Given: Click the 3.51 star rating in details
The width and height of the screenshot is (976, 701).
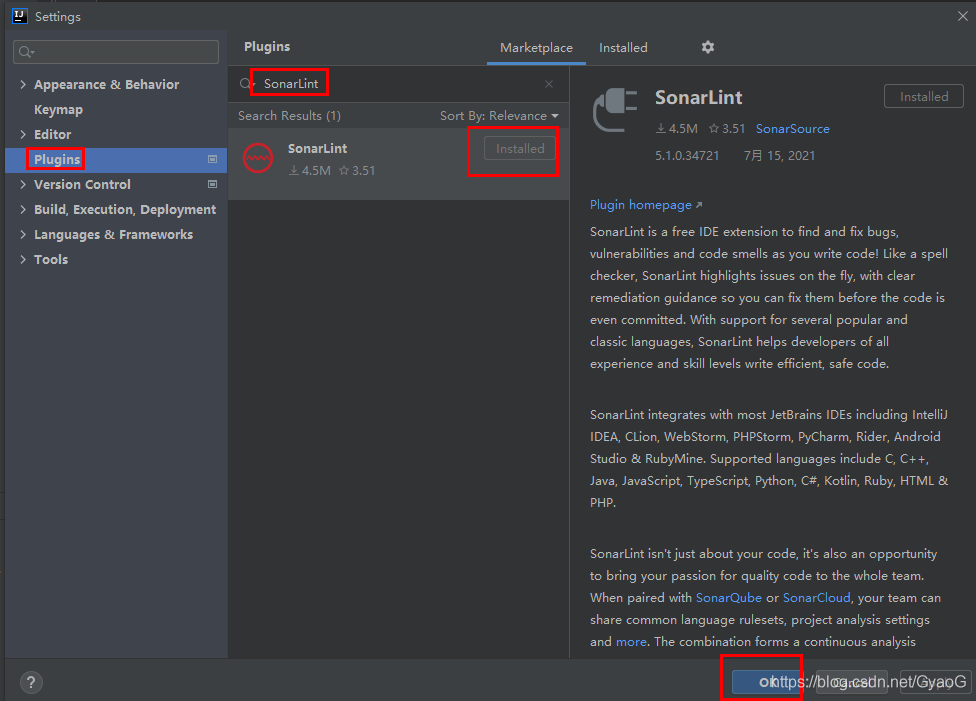Looking at the screenshot, I should tap(727, 129).
